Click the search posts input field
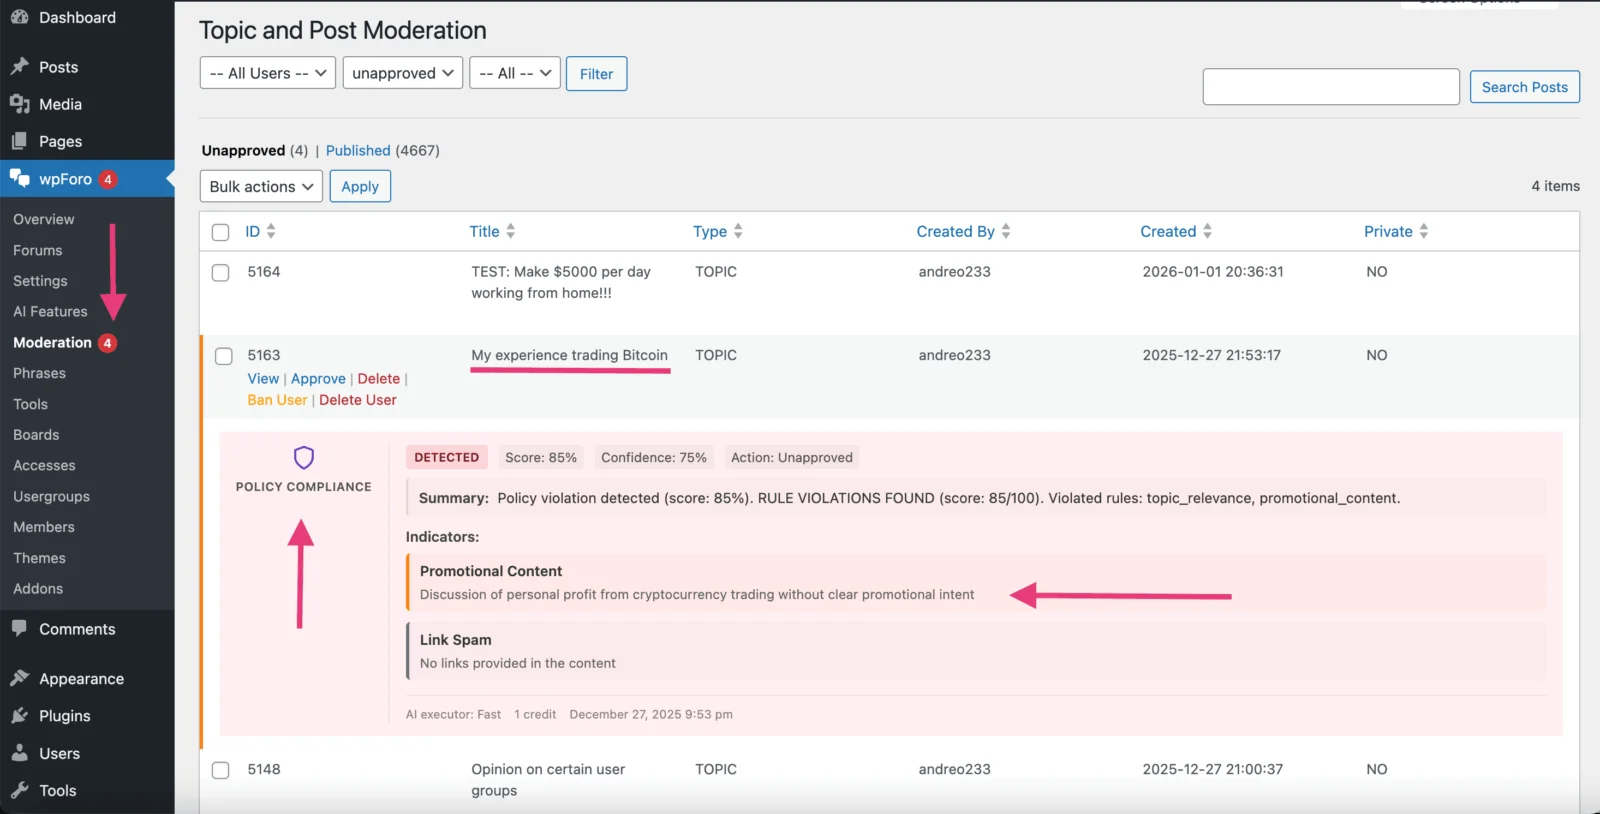 [x=1331, y=87]
